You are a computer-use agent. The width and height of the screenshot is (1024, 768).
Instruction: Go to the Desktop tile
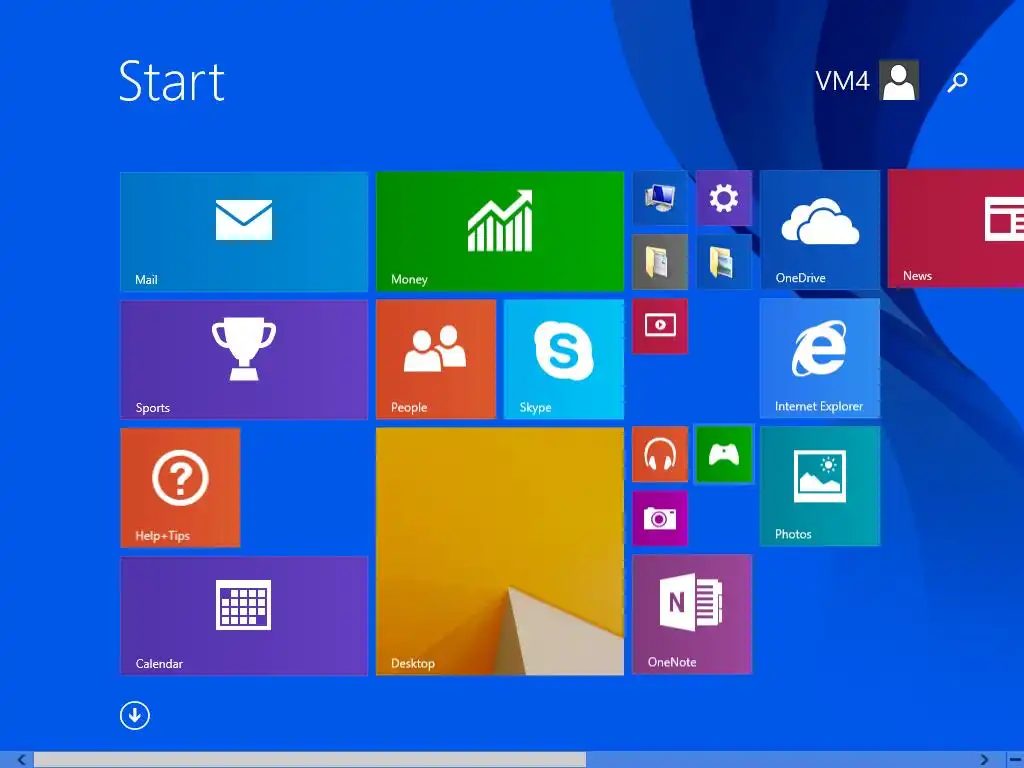[500, 551]
